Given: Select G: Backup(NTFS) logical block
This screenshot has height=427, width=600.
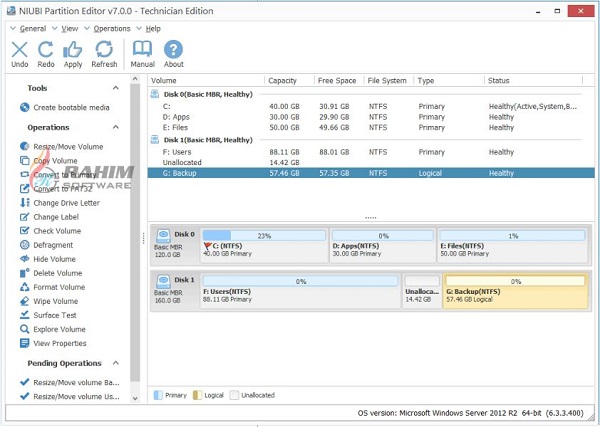Looking at the screenshot, I should pyautogui.click(x=515, y=291).
